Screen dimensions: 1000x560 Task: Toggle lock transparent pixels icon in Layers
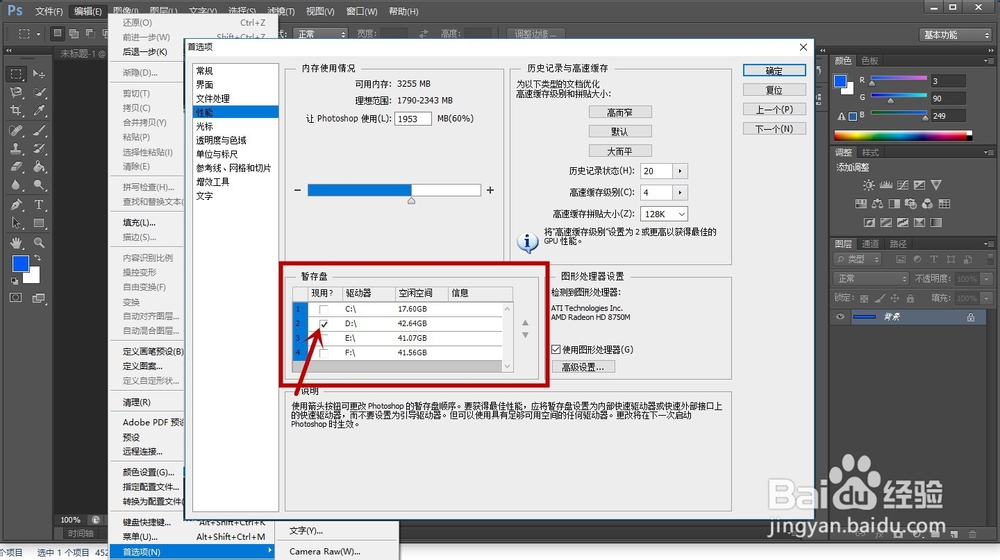coord(864,298)
